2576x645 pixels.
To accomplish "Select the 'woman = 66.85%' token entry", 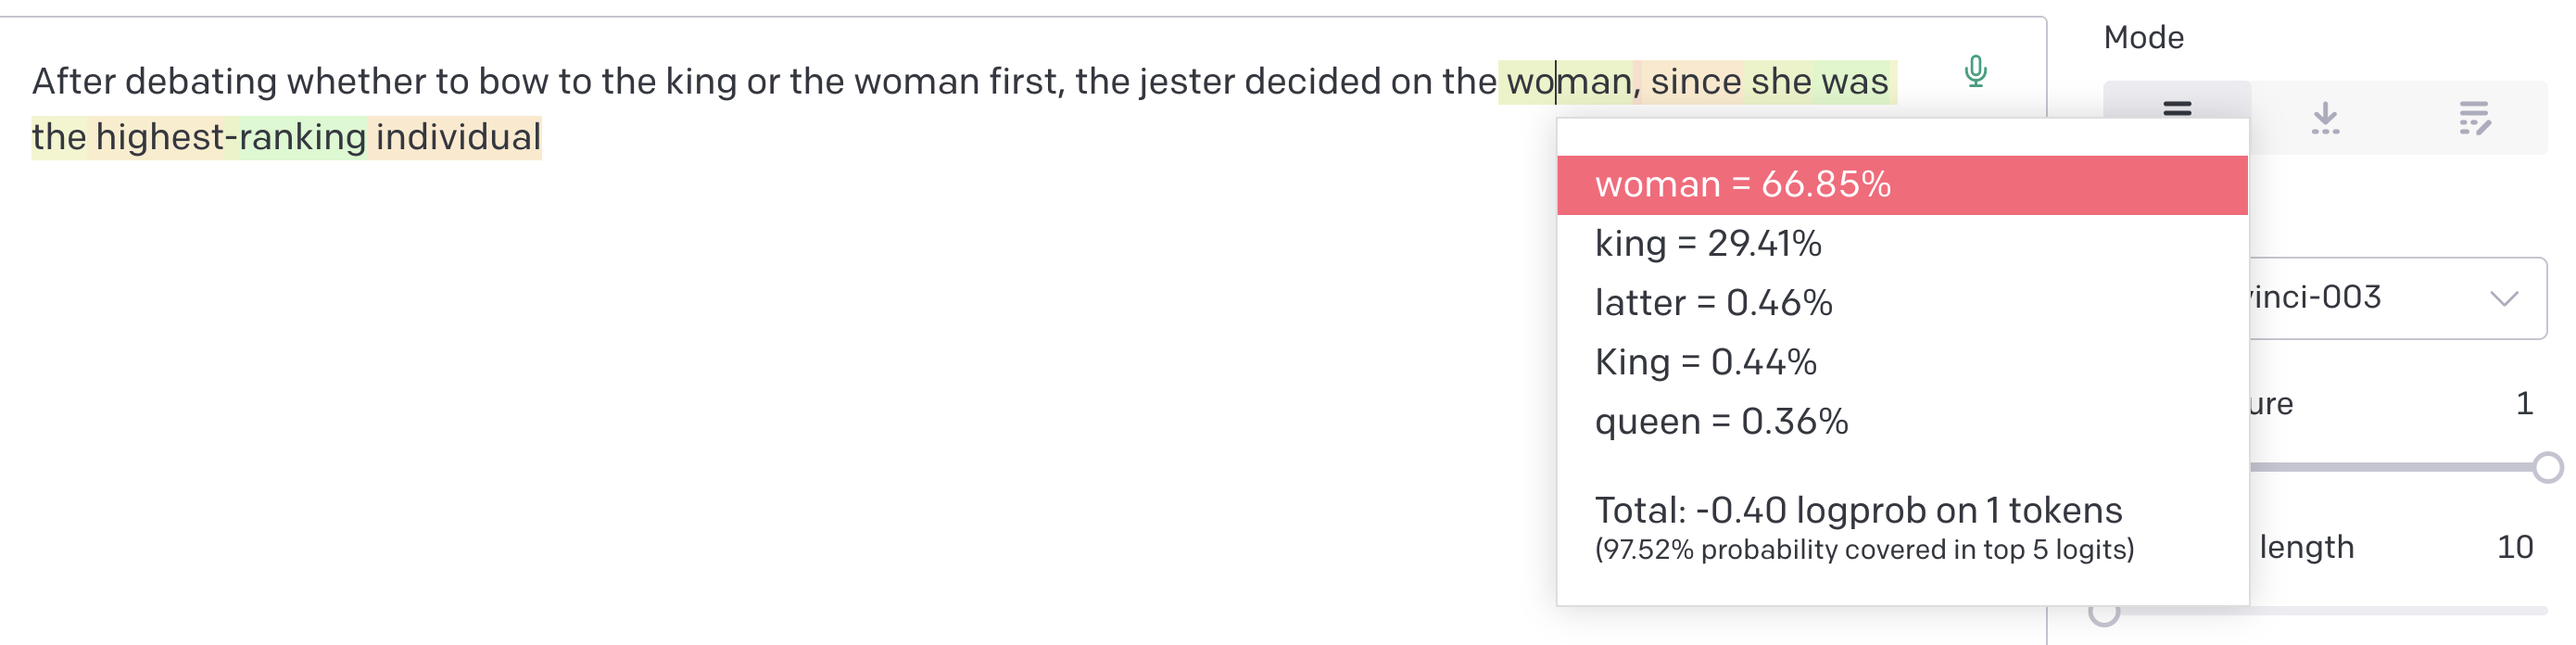I will coord(1902,185).
